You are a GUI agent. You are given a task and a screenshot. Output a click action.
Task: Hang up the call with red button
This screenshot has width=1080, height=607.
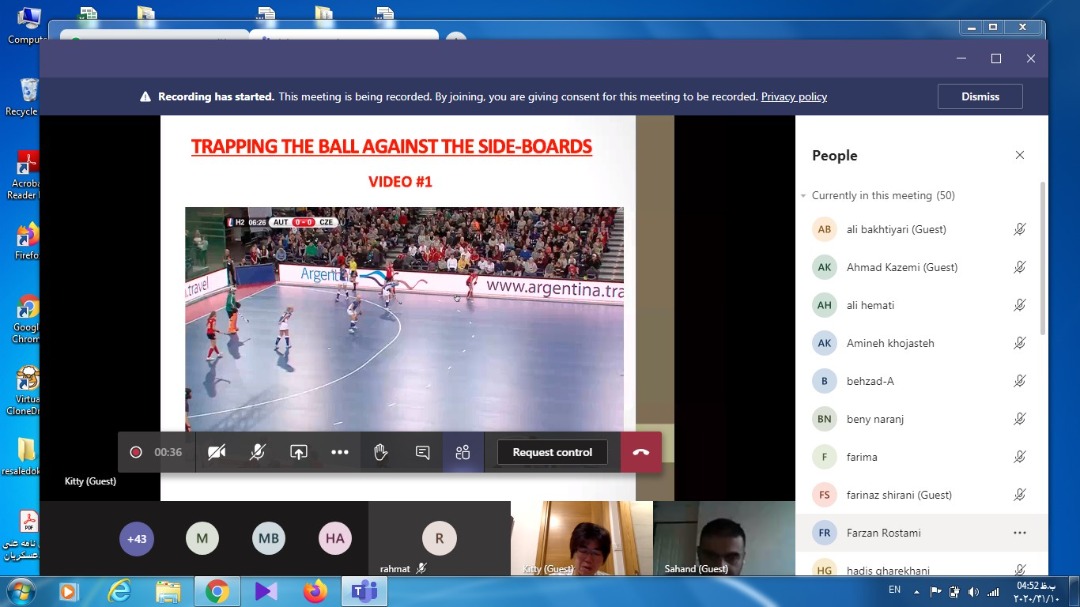(641, 452)
